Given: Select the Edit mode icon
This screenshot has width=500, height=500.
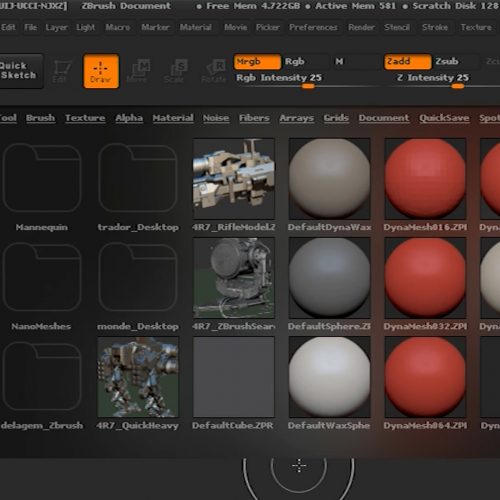Looking at the screenshot, I should (x=62, y=71).
